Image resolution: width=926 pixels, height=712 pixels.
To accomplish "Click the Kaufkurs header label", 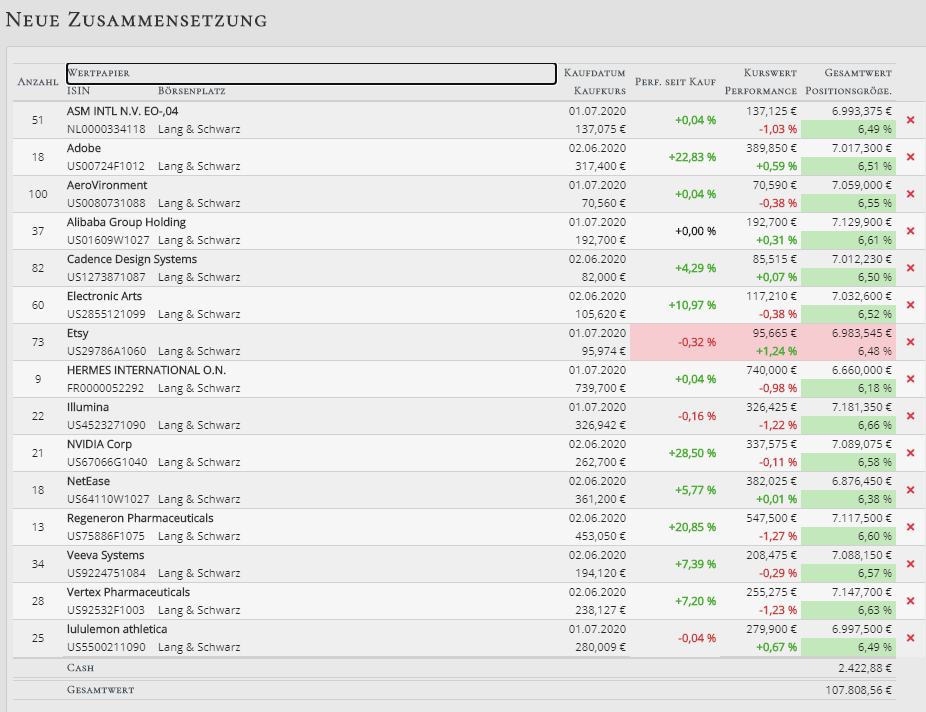I will point(599,91).
